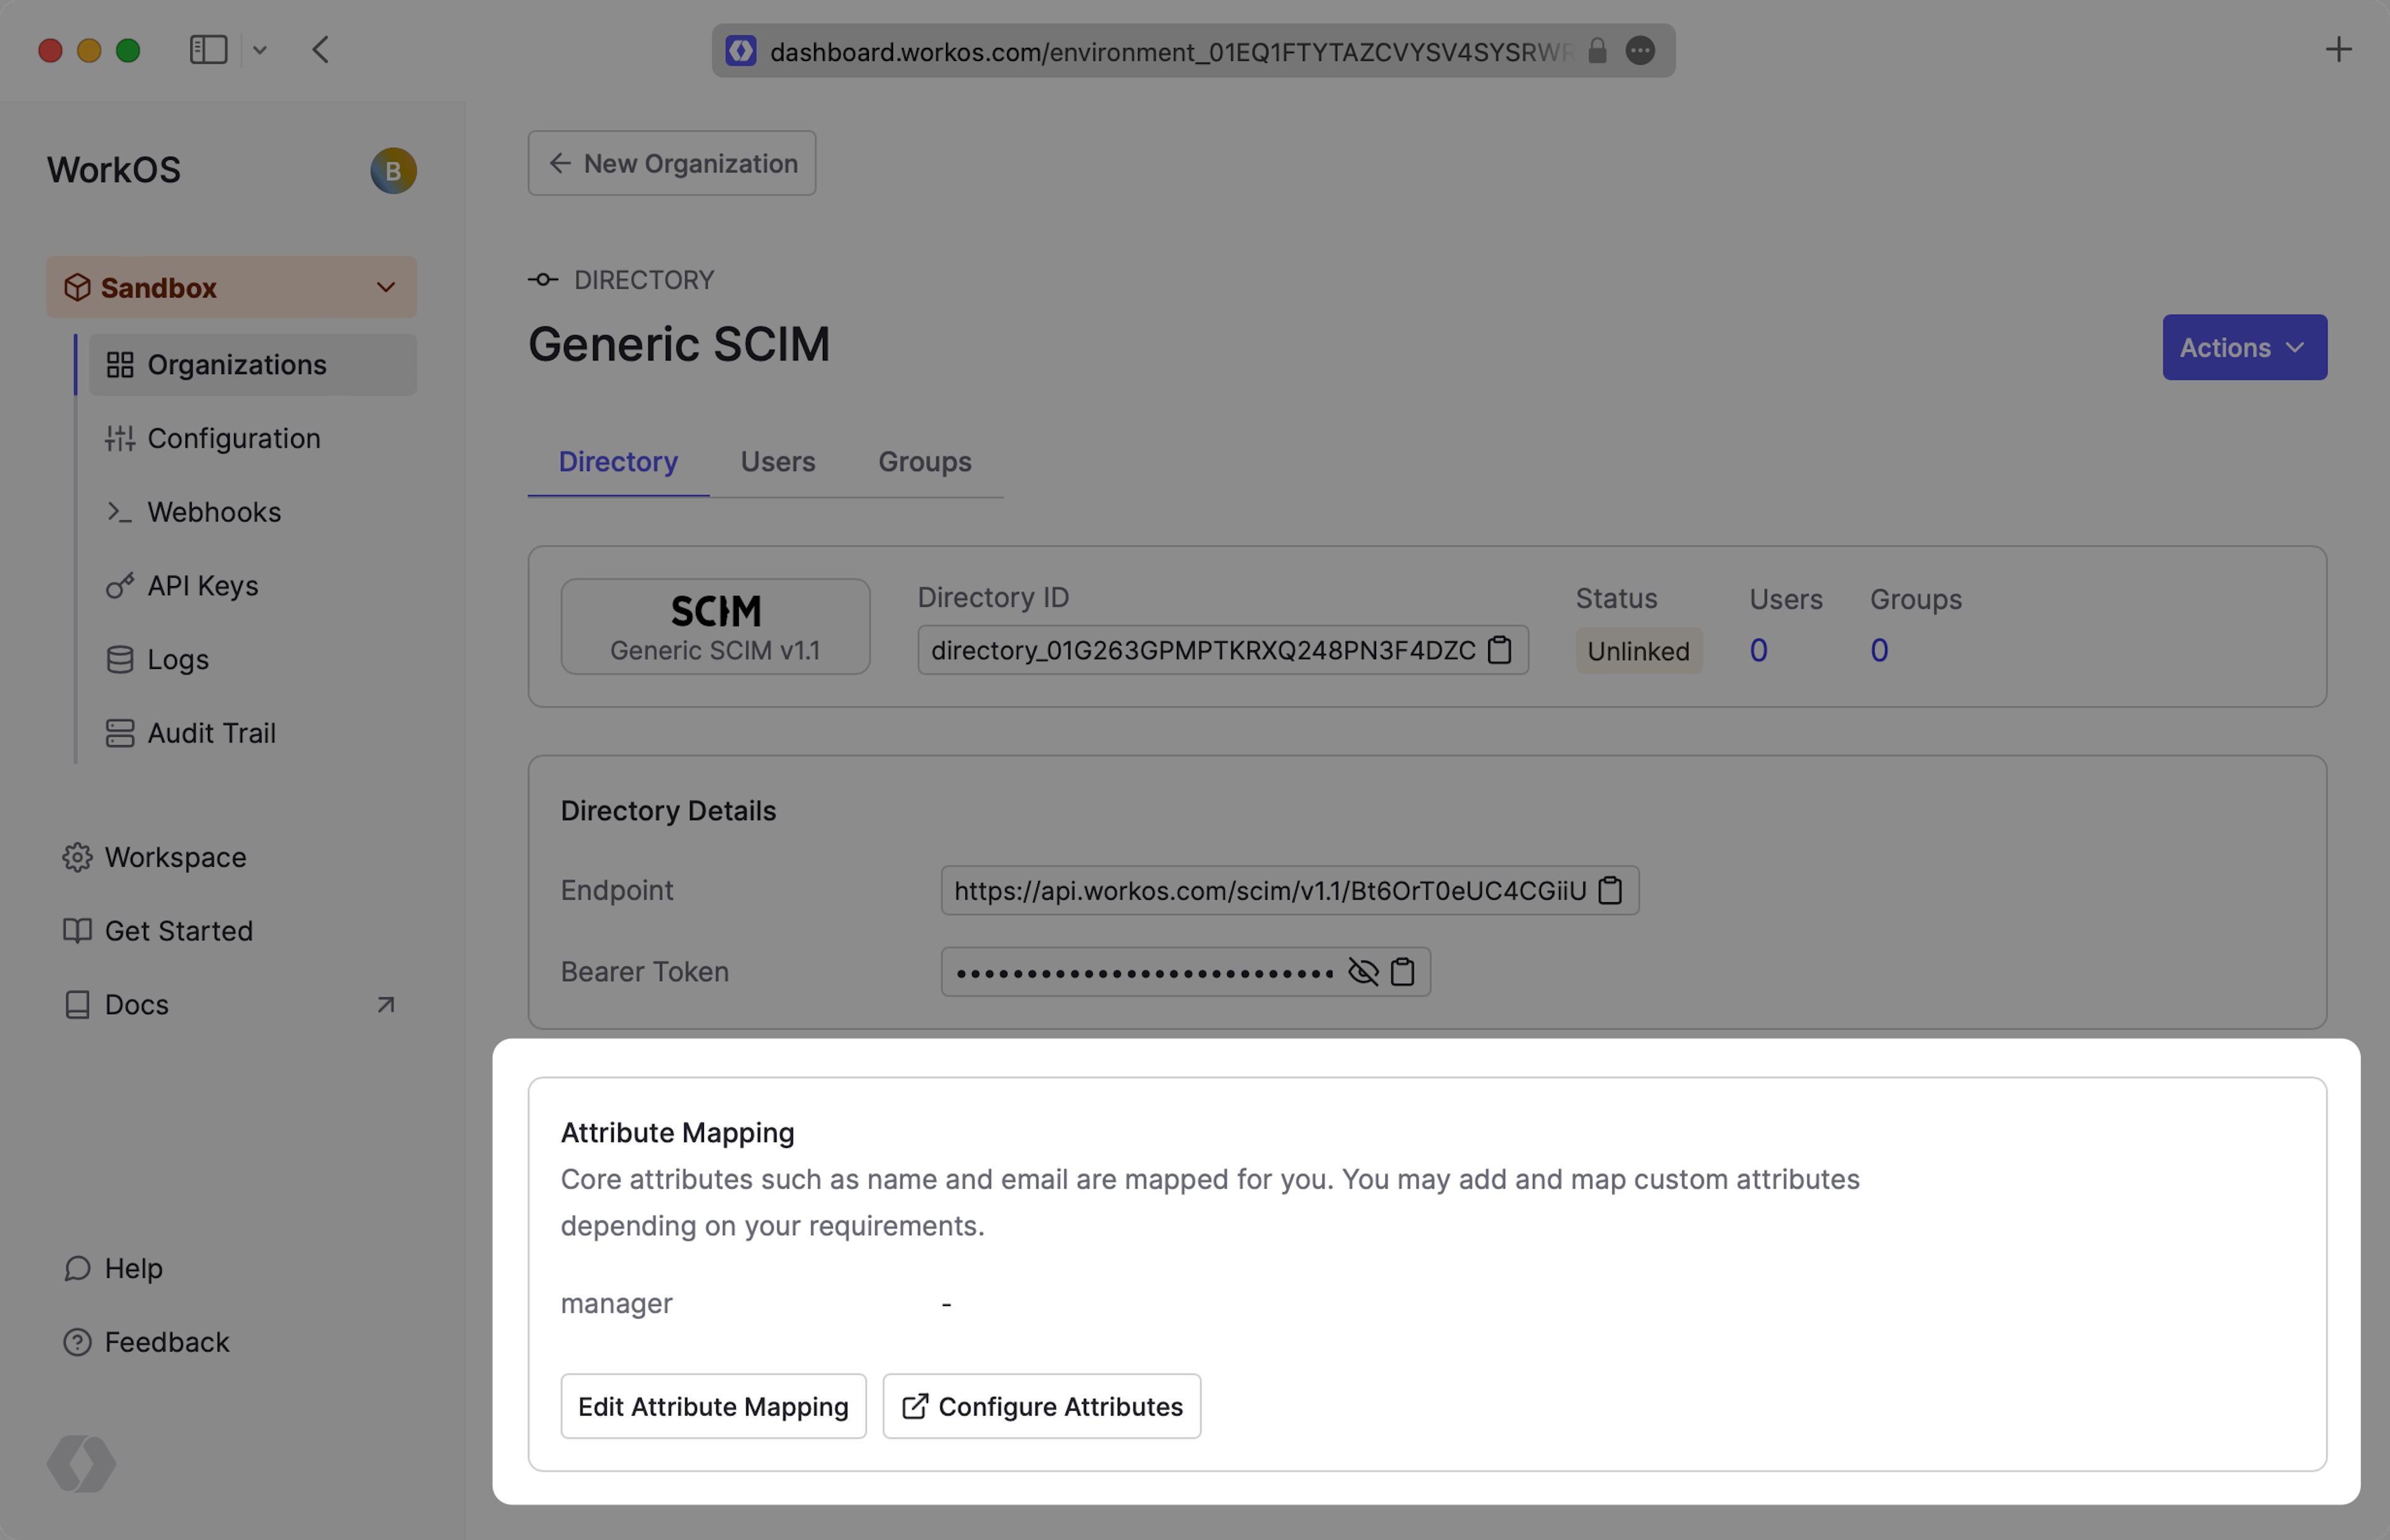The image size is (2390, 1540).
Task: Copy the SCIM endpoint URL
Action: tap(1610, 890)
